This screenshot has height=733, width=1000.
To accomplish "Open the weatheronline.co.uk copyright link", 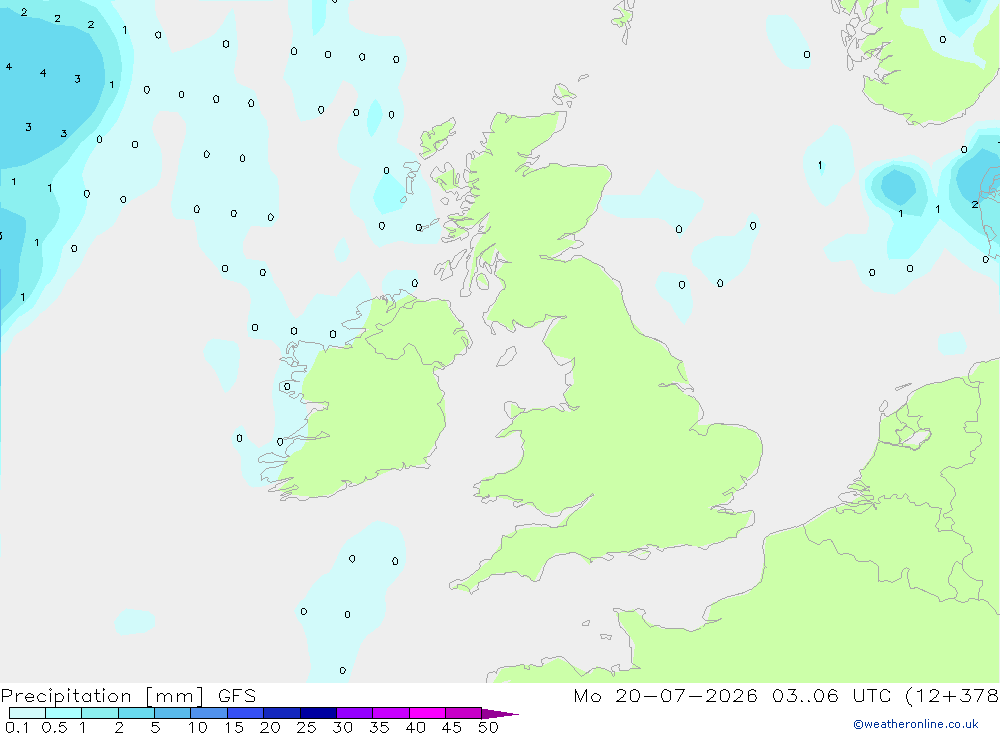I will pos(916,724).
